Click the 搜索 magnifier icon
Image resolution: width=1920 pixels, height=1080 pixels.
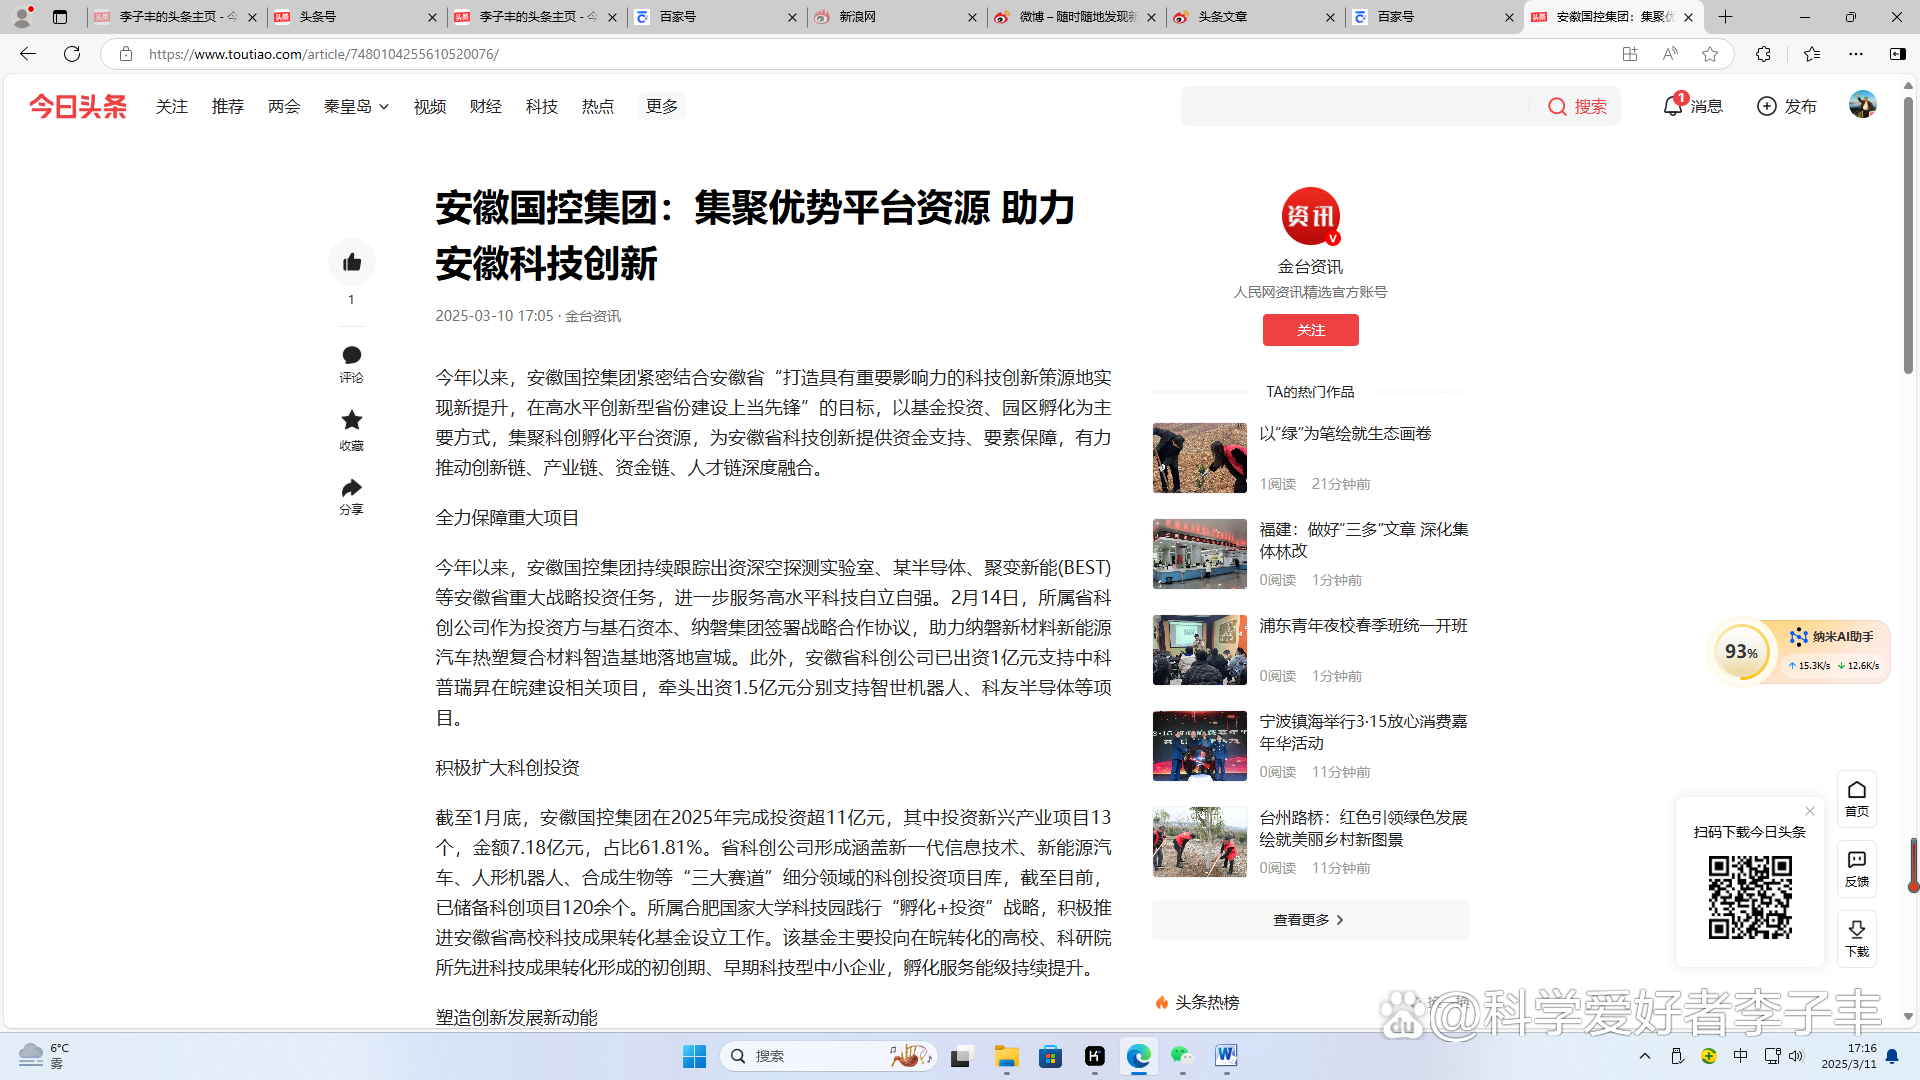click(x=1557, y=105)
